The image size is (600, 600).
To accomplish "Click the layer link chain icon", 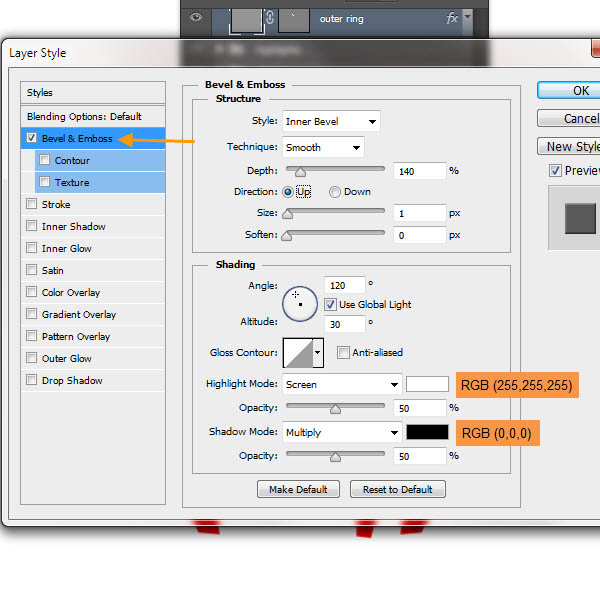I will pos(269,18).
